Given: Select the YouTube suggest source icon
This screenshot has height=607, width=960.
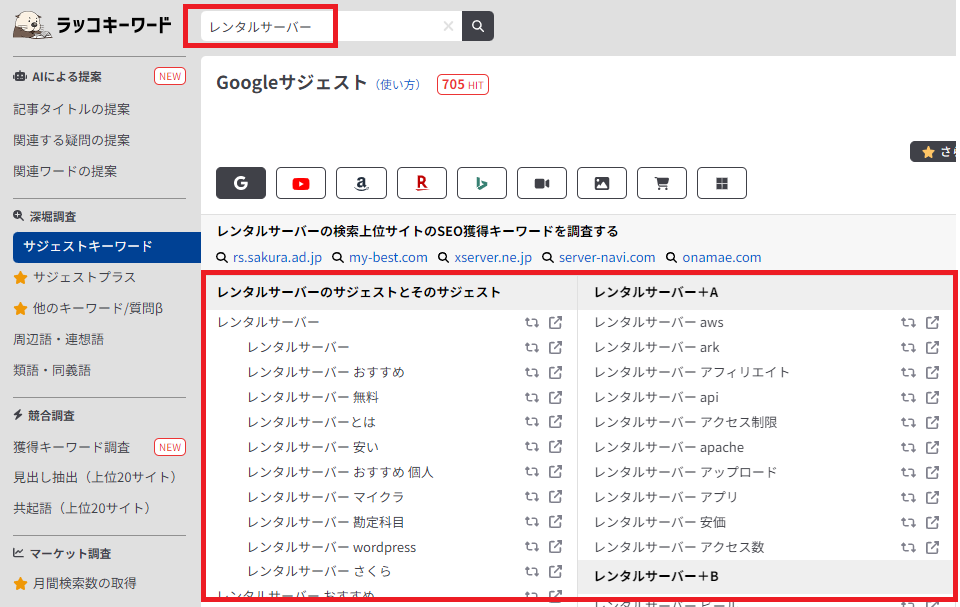Looking at the screenshot, I should [x=301, y=183].
